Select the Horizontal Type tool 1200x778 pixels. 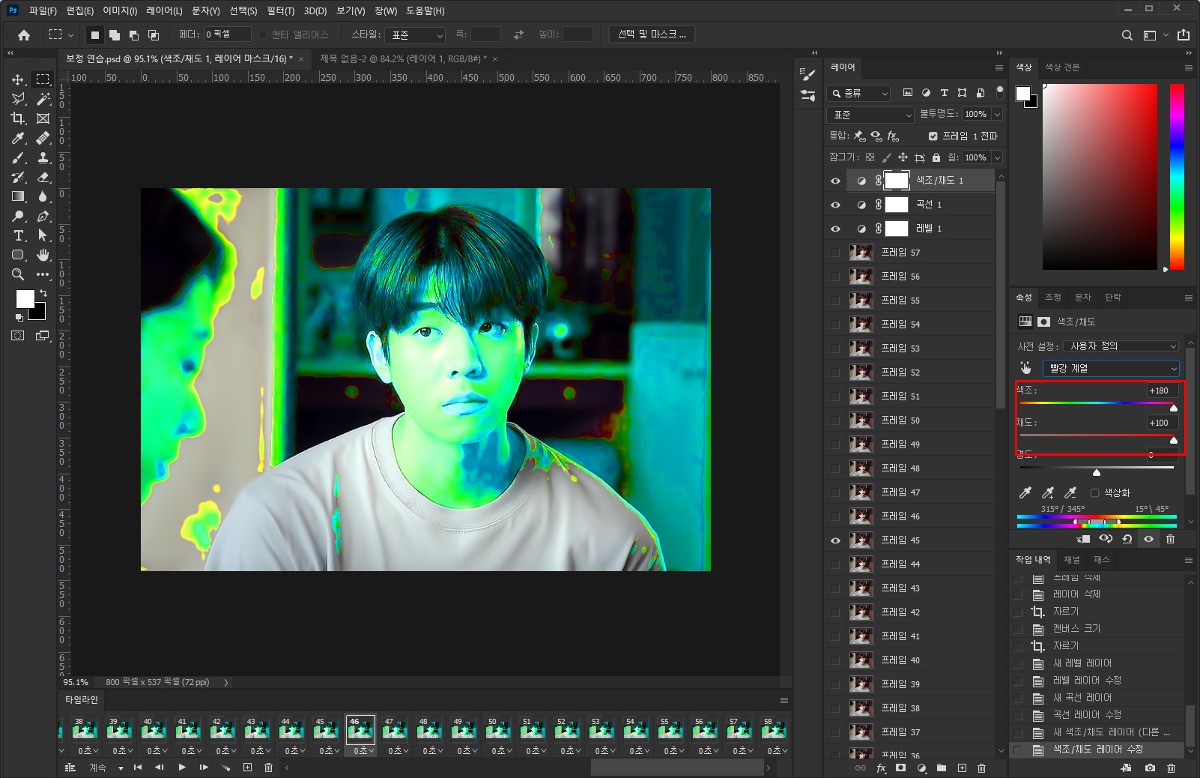(18, 235)
